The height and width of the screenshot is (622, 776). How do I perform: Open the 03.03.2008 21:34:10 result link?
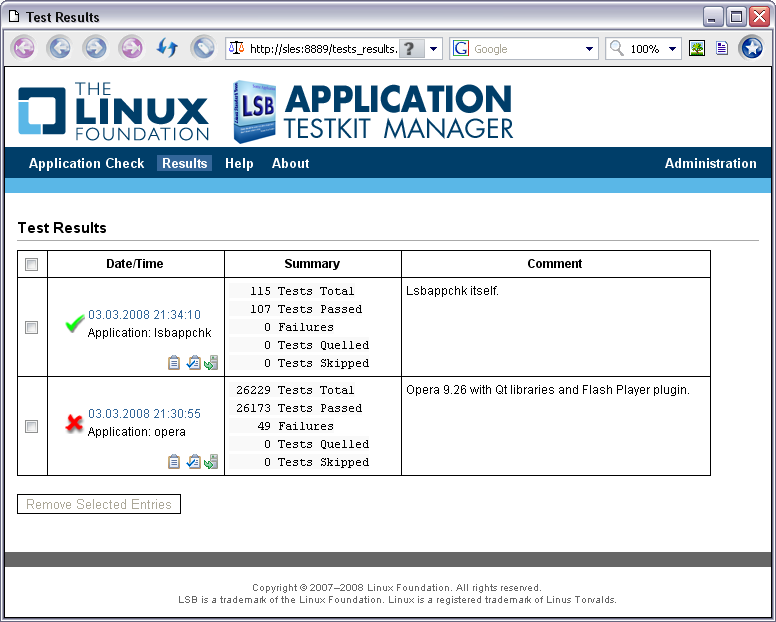tap(145, 315)
